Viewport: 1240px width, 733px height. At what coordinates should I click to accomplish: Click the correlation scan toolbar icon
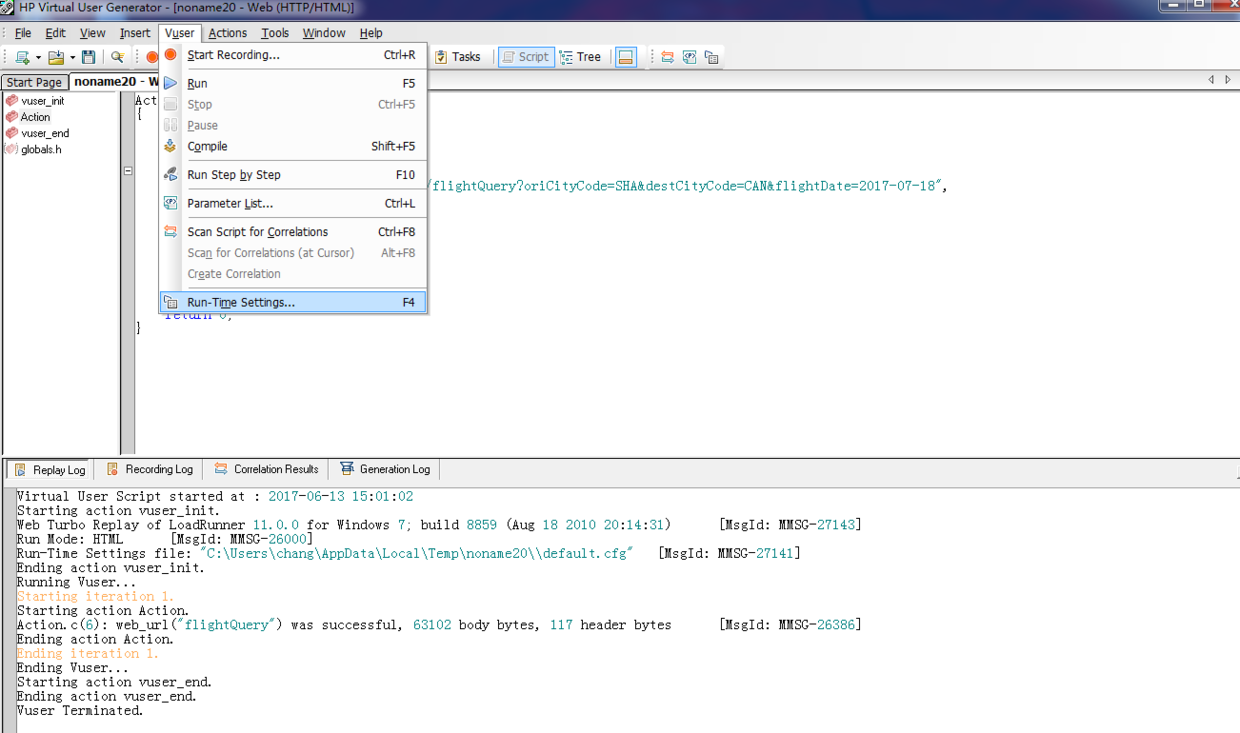(x=667, y=57)
